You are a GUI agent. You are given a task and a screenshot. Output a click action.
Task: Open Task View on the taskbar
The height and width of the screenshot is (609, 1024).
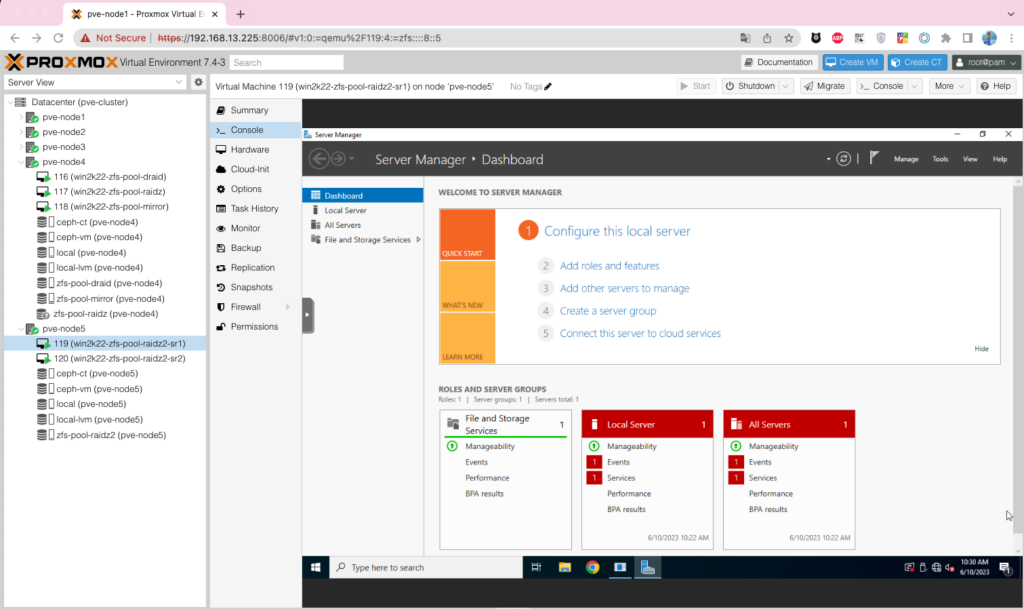(x=537, y=567)
